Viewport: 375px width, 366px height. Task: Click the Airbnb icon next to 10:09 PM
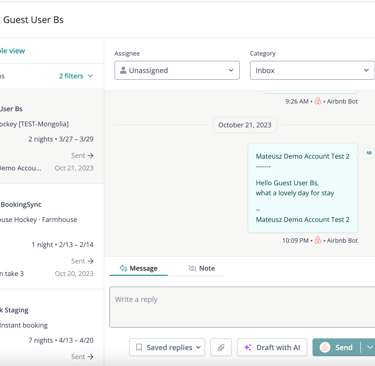tap(318, 240)
